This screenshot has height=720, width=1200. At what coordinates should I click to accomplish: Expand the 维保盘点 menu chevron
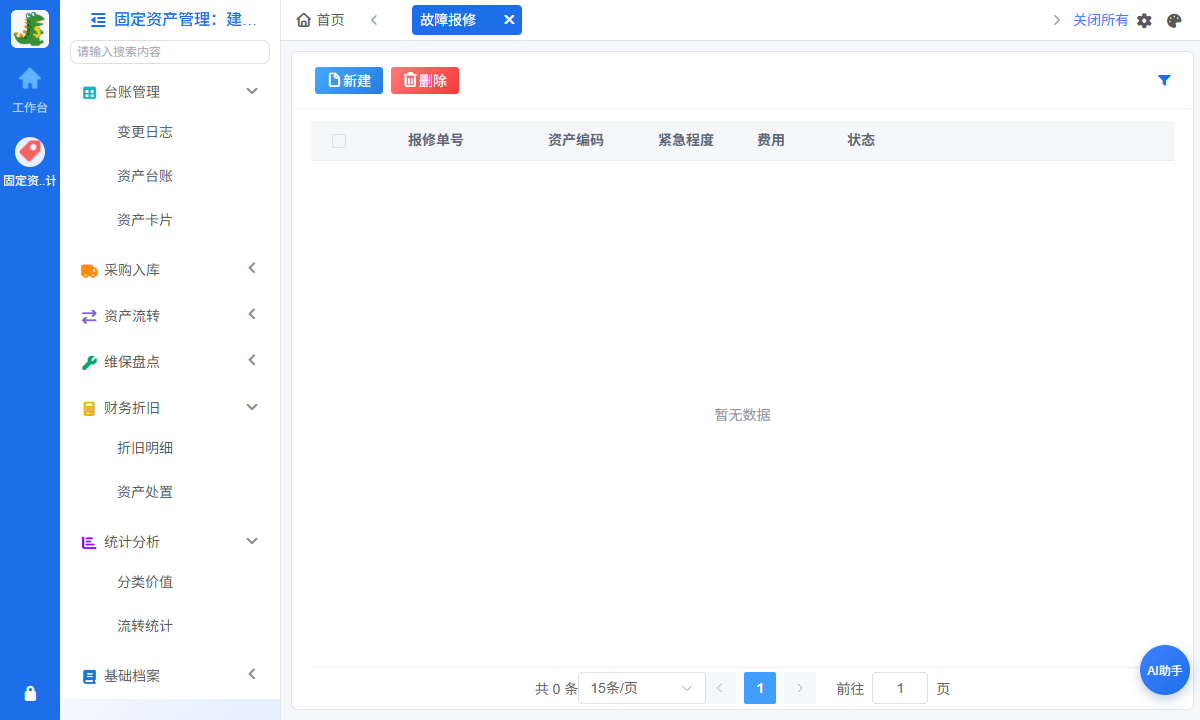point(252,360)
